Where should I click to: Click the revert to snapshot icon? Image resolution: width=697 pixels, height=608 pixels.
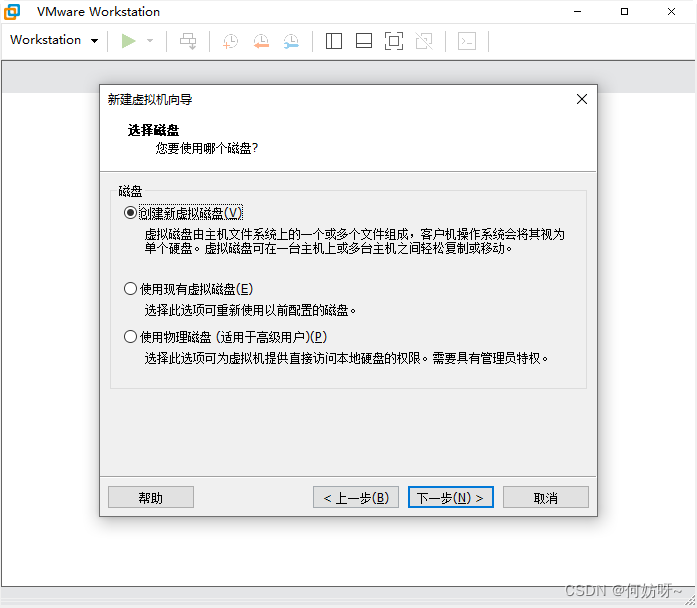pos(261,41)
